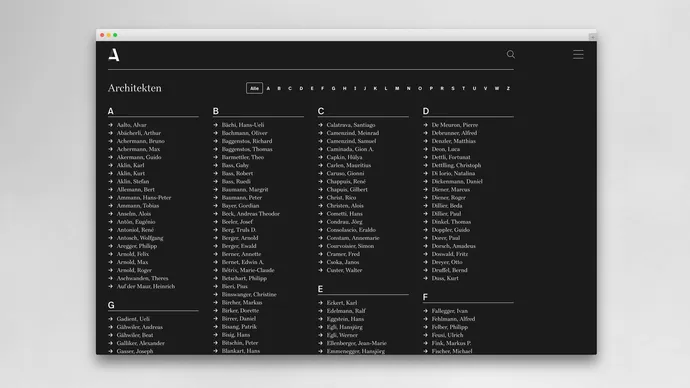Screen dimensions: 690x388
Task: Filter architects by letter S in alphabet bar
Action: point(453,88)
